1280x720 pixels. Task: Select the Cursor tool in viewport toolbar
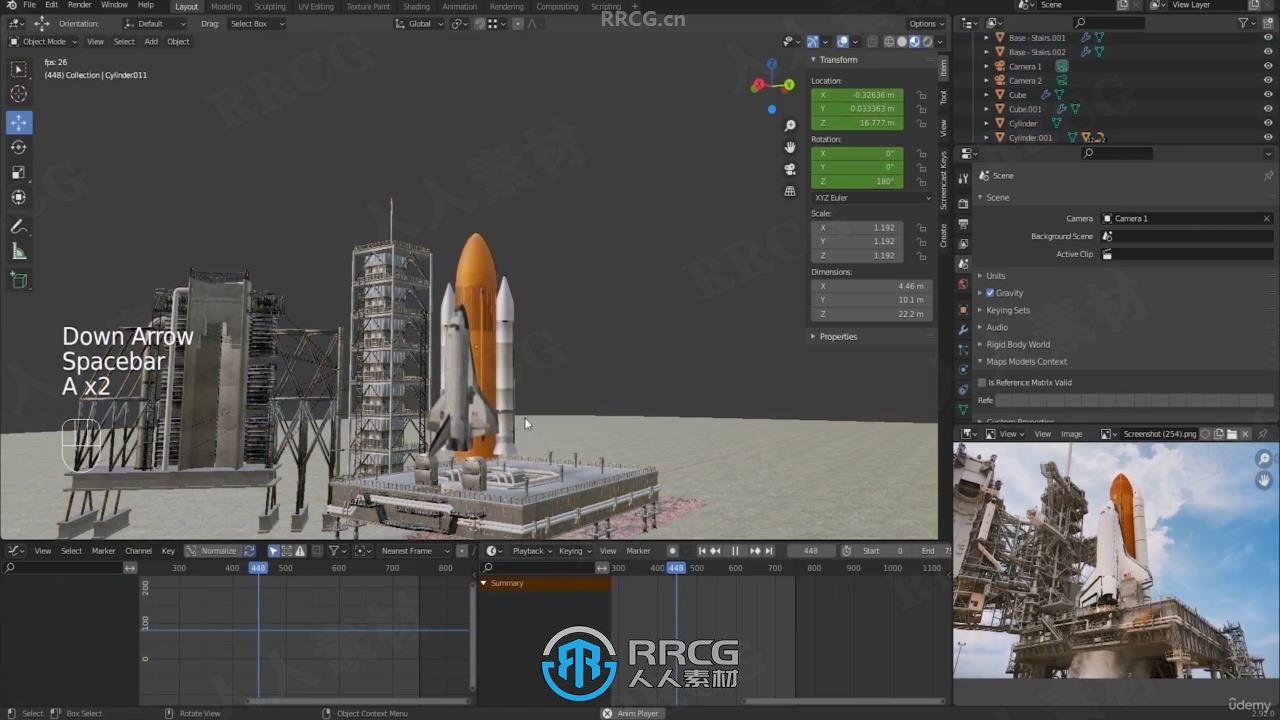(19, 94)
